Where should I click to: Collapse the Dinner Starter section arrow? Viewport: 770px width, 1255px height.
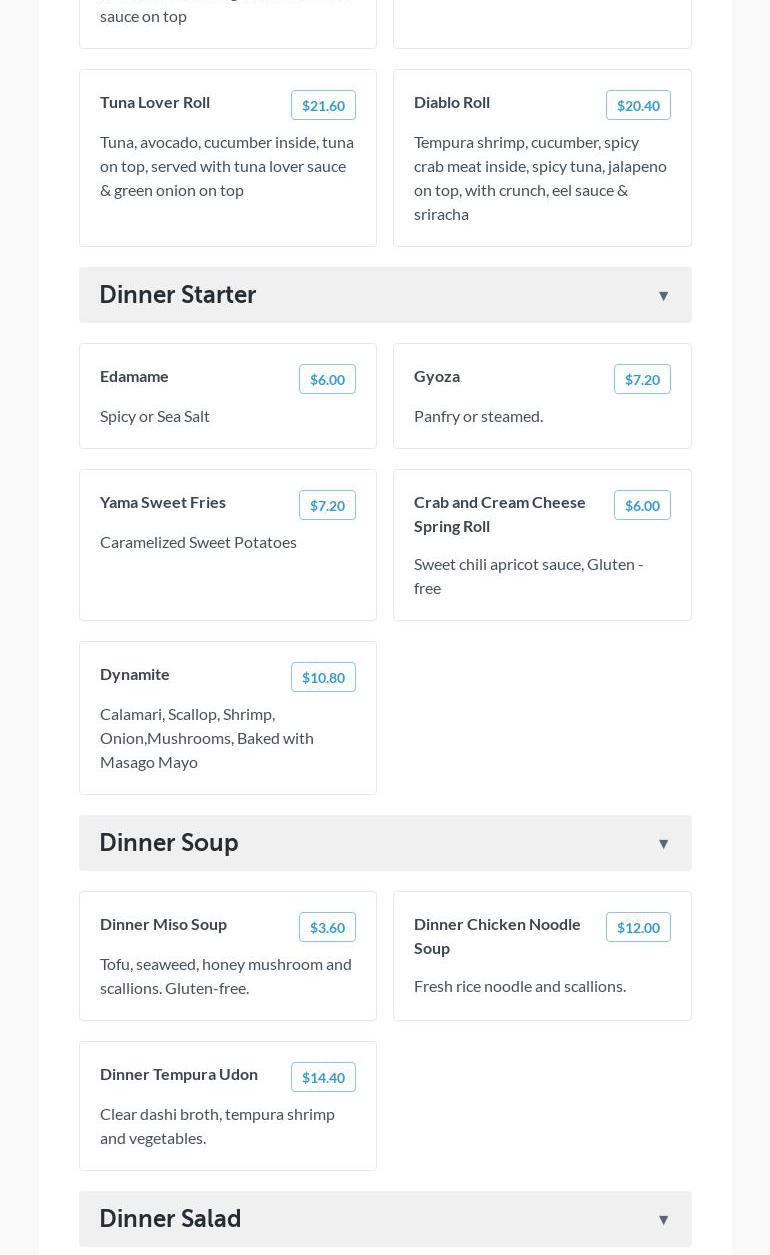[663, 295]
